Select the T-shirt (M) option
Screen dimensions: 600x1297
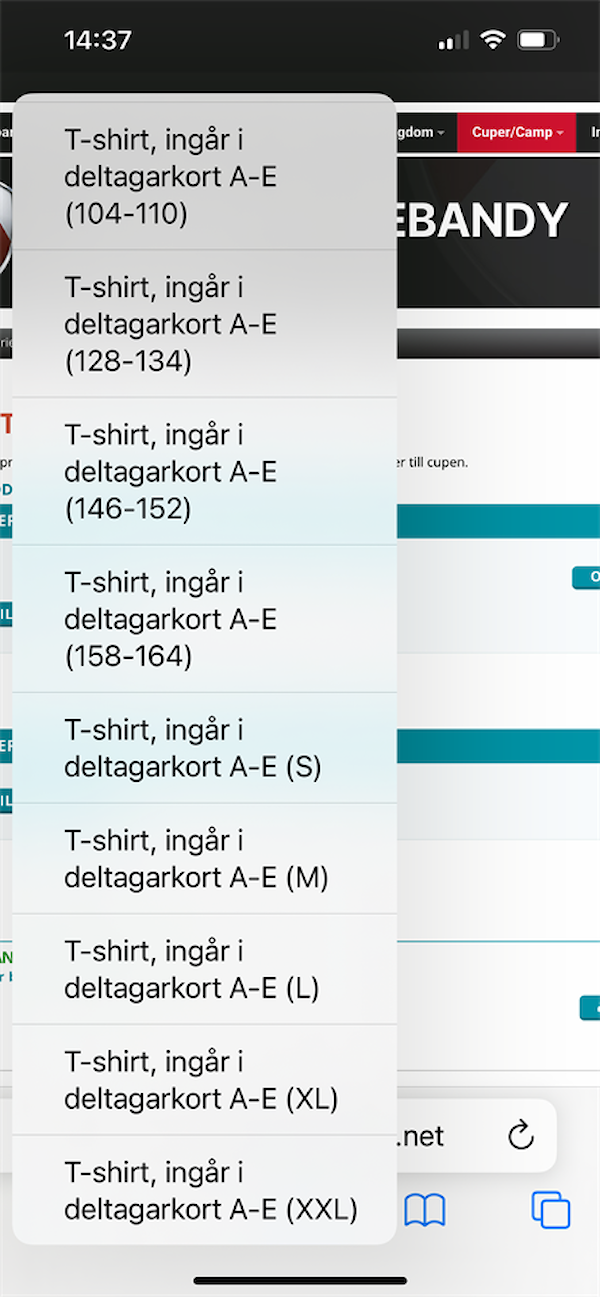[x=204, y=859]
